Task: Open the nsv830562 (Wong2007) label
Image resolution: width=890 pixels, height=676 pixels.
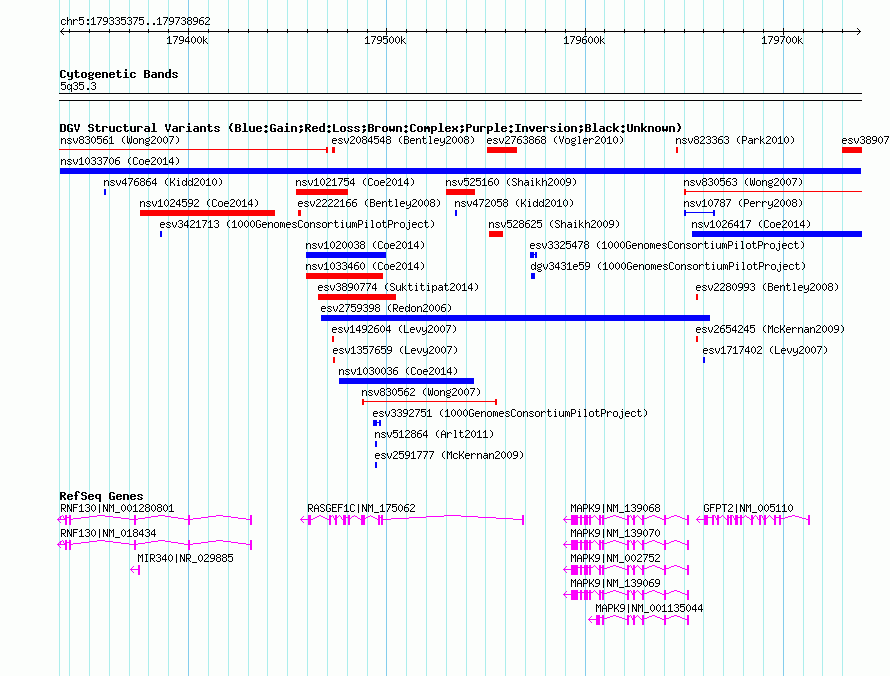Action: [x=421, y=392]
